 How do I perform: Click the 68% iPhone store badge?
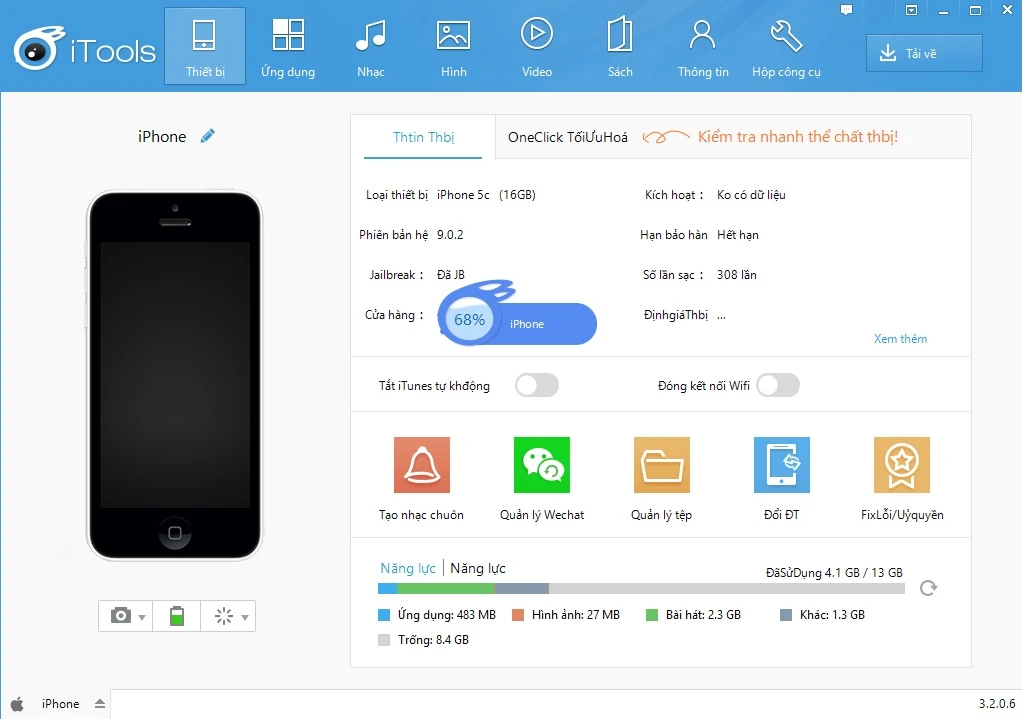point(517,314)
